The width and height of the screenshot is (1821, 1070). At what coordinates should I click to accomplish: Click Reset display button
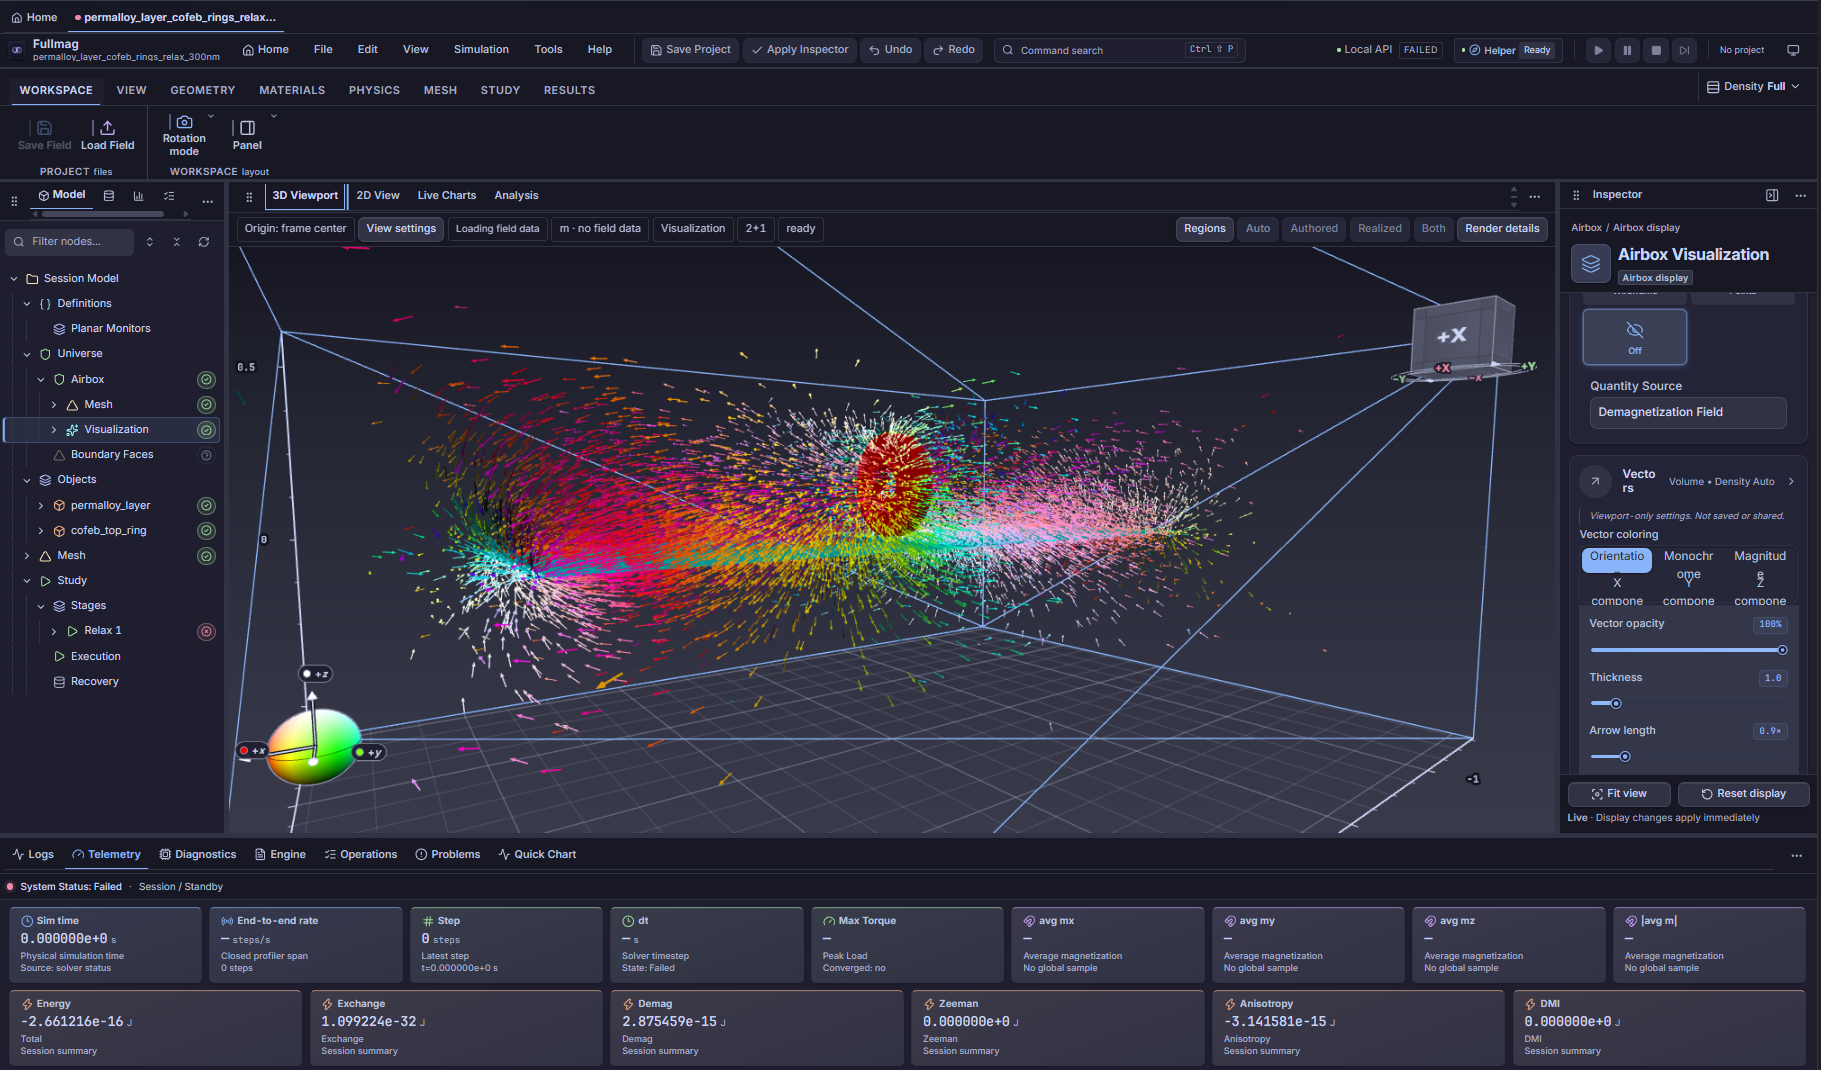click(x=1744, y=794)
